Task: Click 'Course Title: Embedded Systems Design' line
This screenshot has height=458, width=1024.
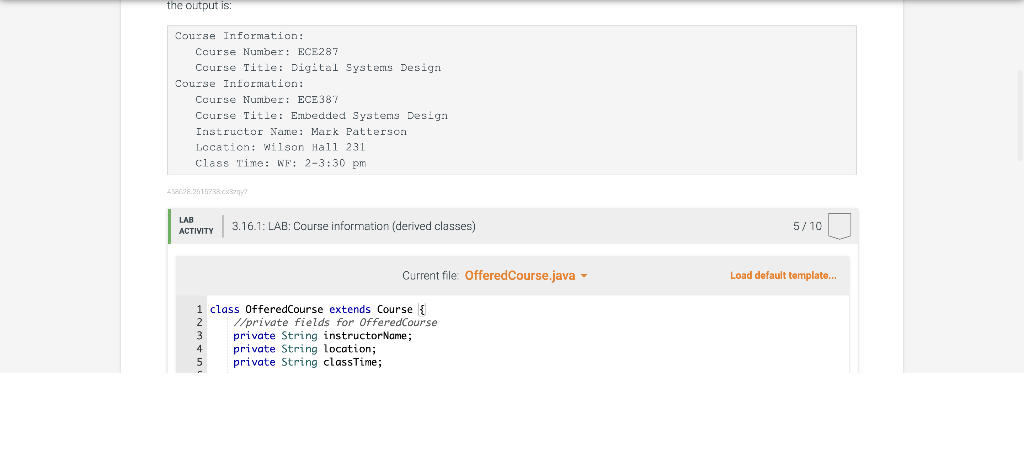Action: click(x=321, y=116)
